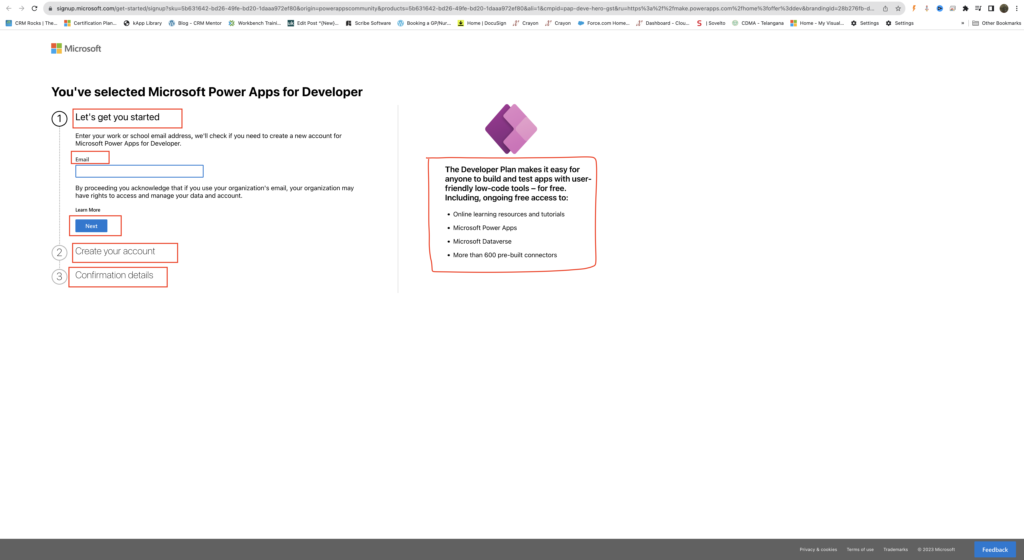This screenshot has height=560, width=1024.
Task: Open Booking a GP/Nurse bookmark
Action: (x=424, y=23)
